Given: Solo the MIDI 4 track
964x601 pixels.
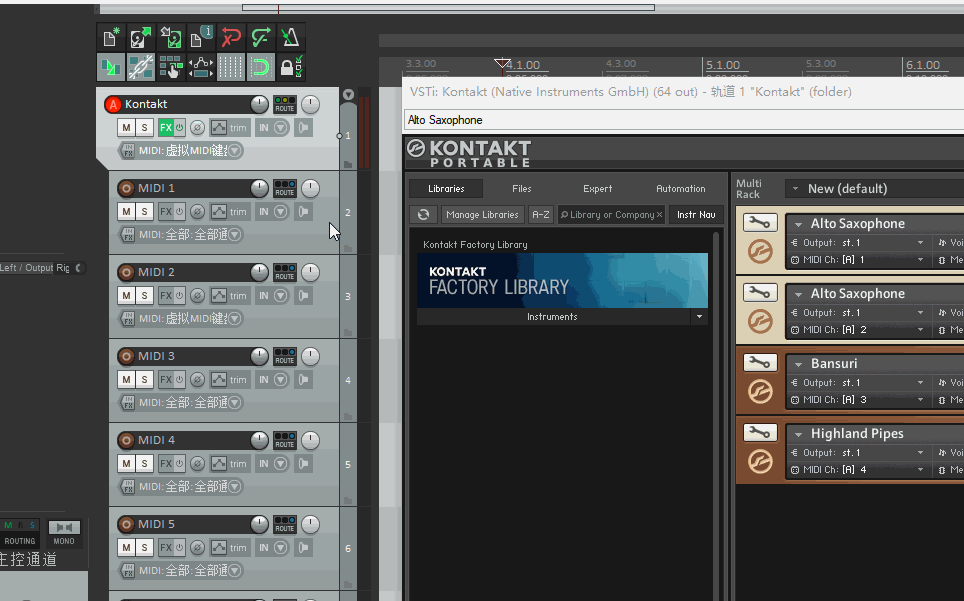Looking at the screenshot, I should 144,463.
